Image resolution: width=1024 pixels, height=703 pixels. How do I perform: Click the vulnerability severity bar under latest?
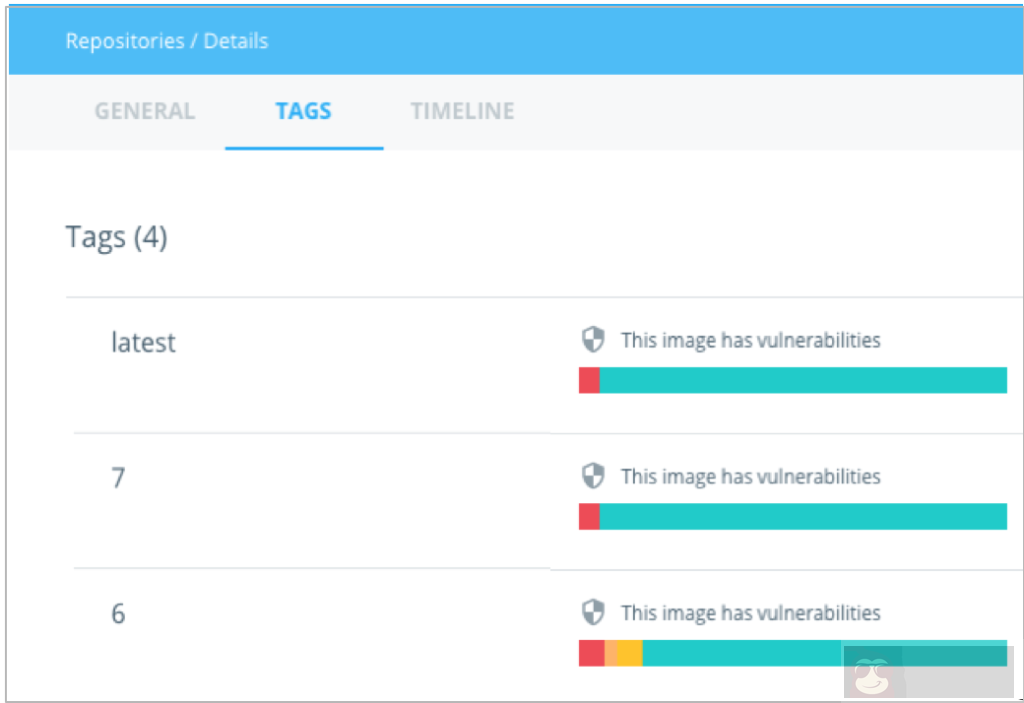click(x=790, y=380)
